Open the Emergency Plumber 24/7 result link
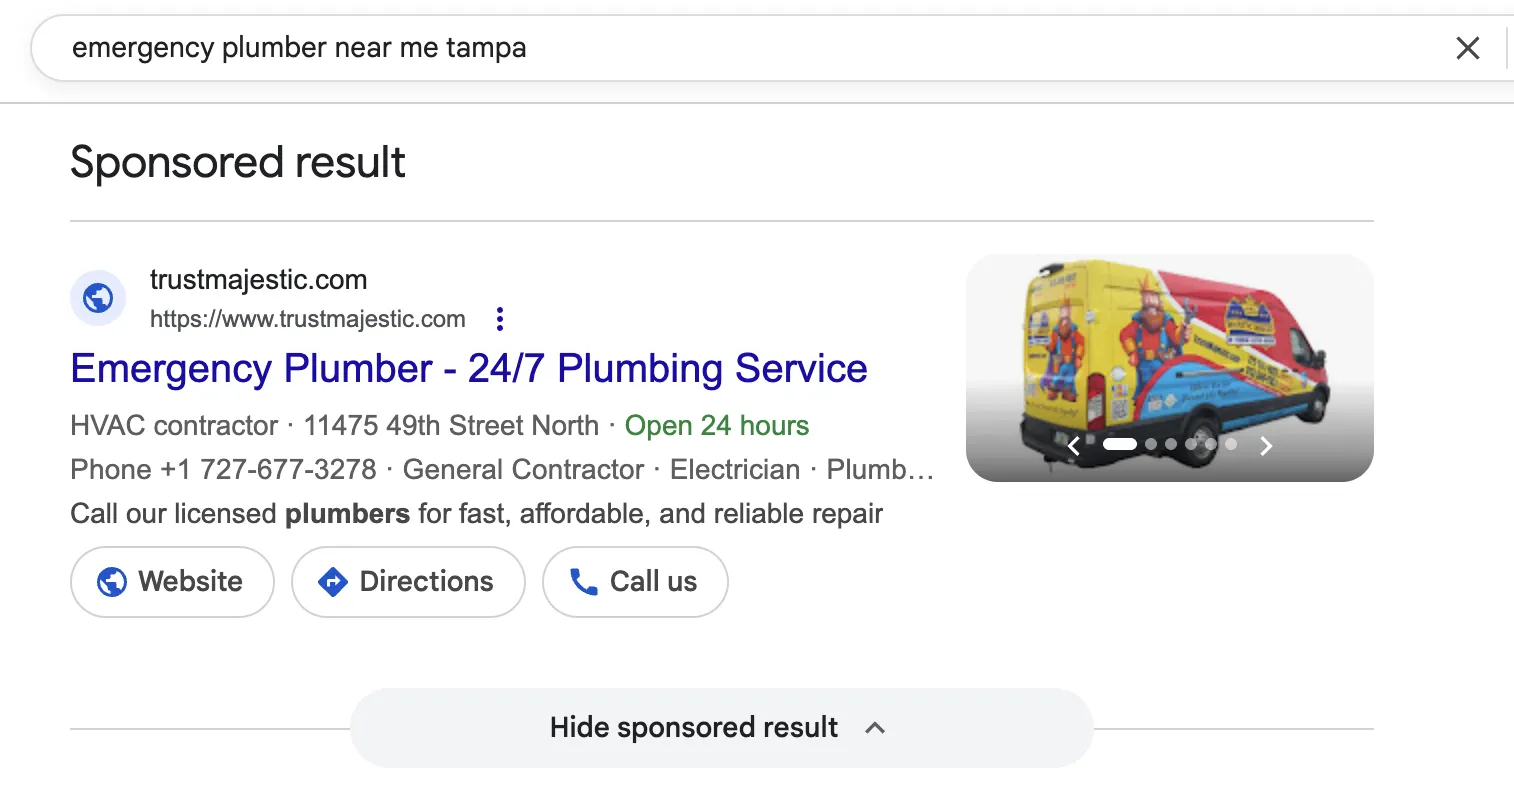Viewport: 1514px width, 812px height. 468,368
